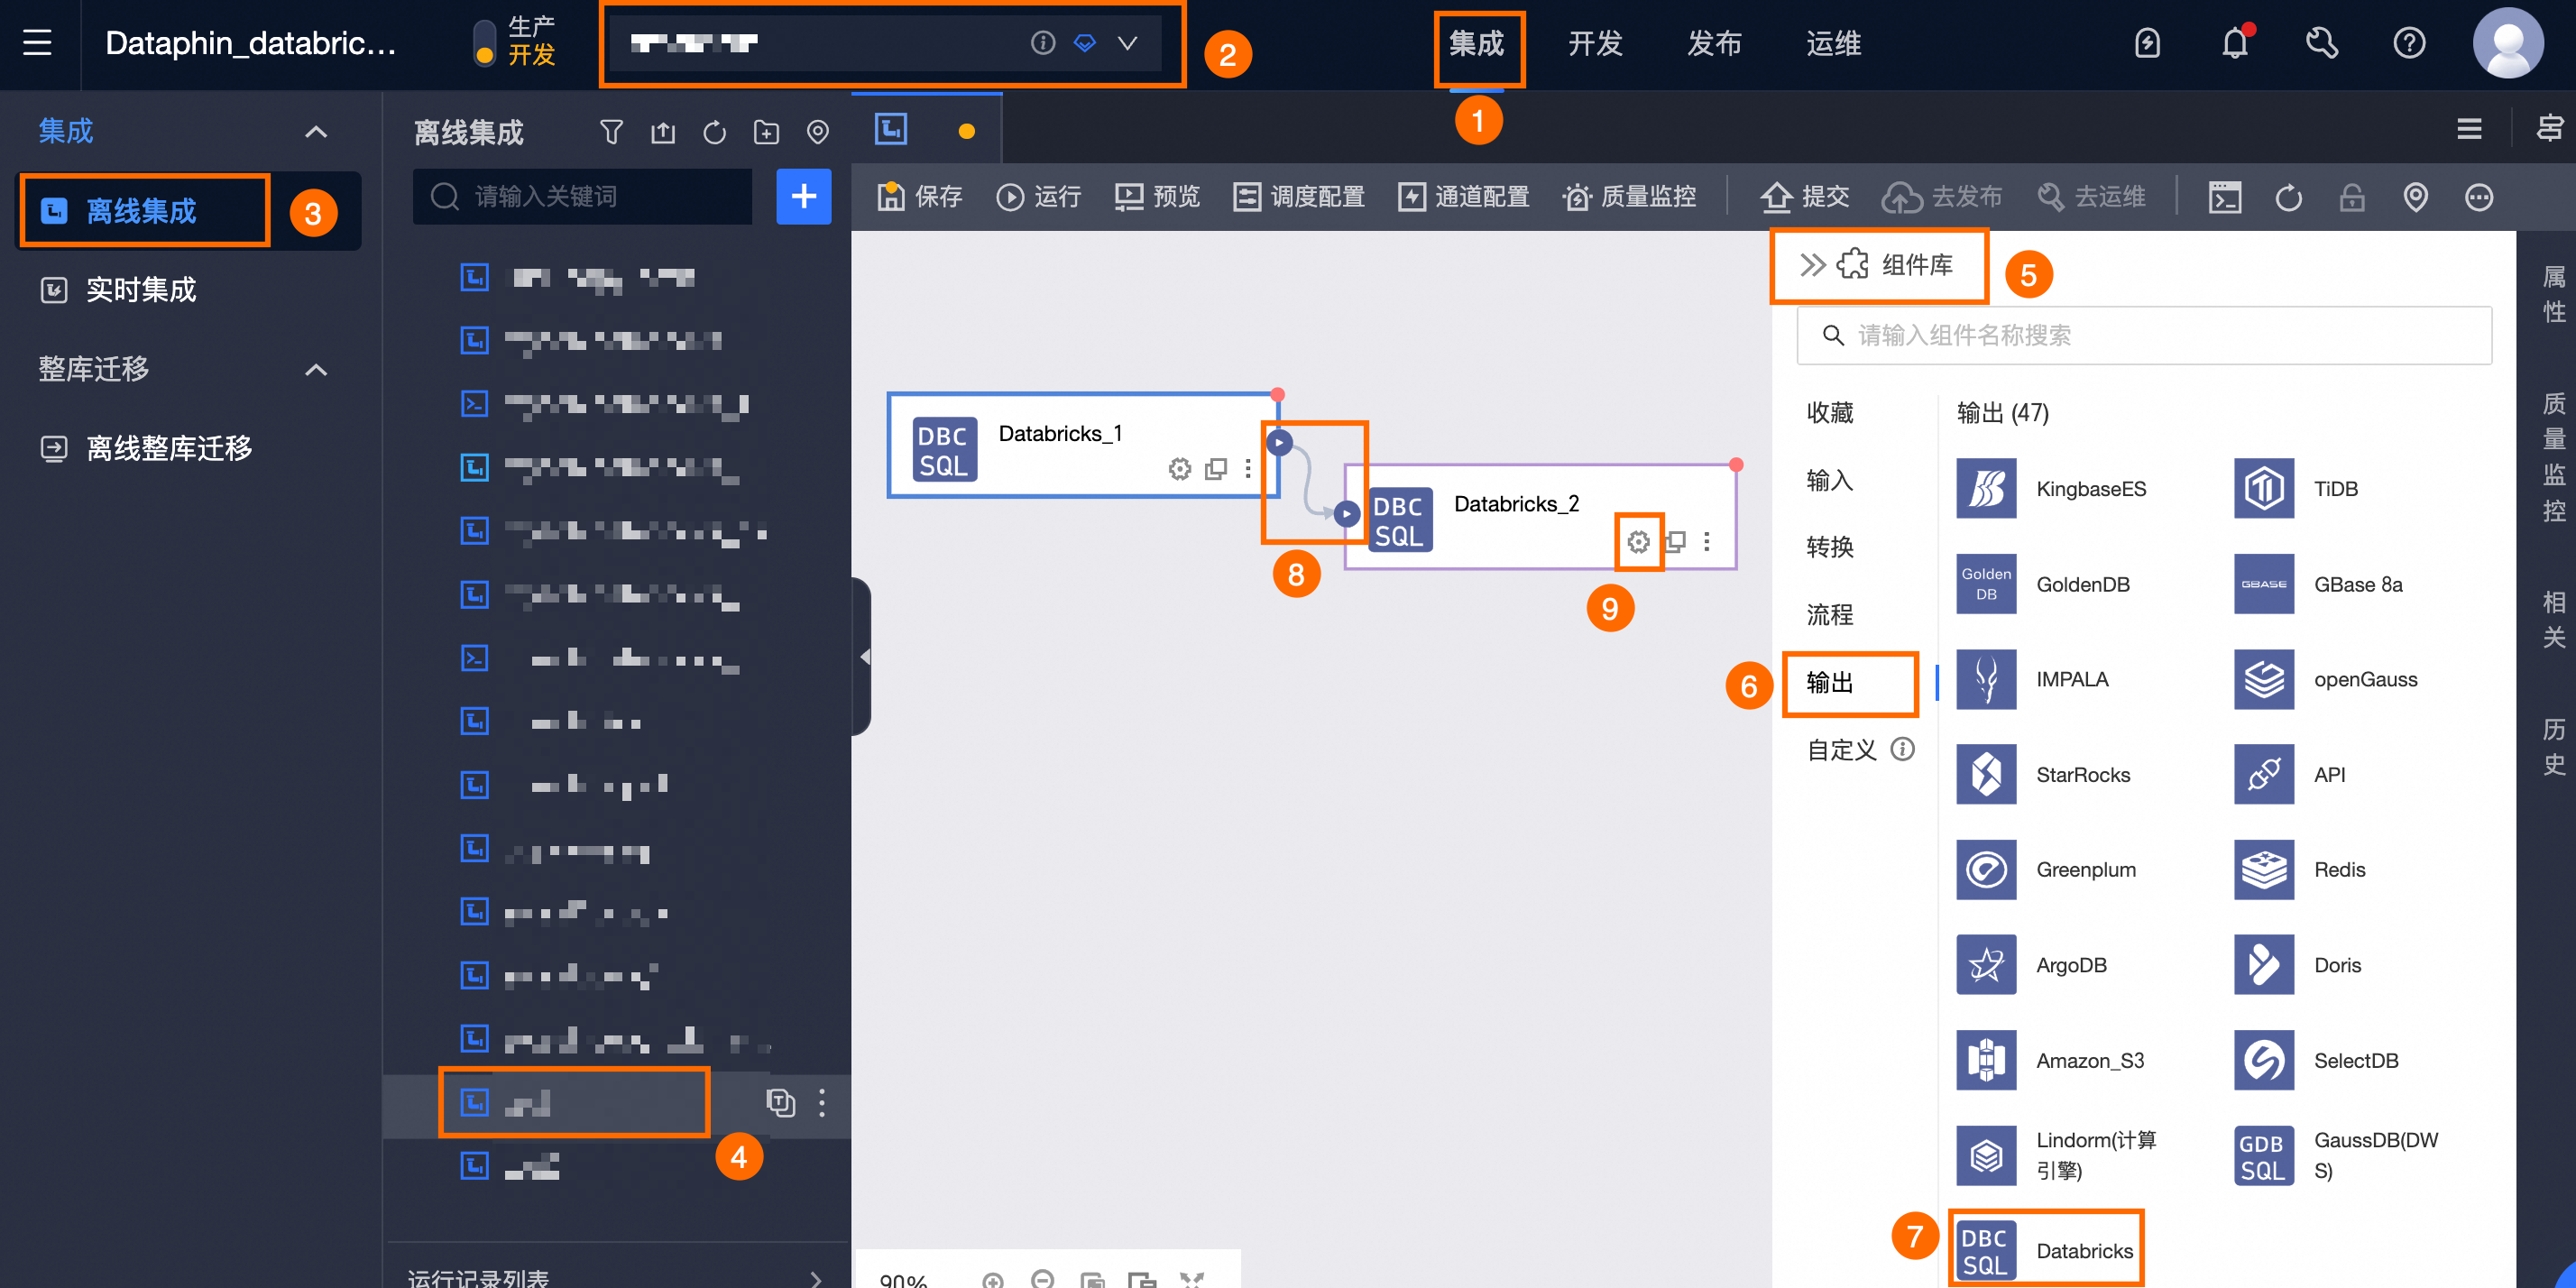
Task: Select the 输出 component category
Action: tap(1830, 683)
